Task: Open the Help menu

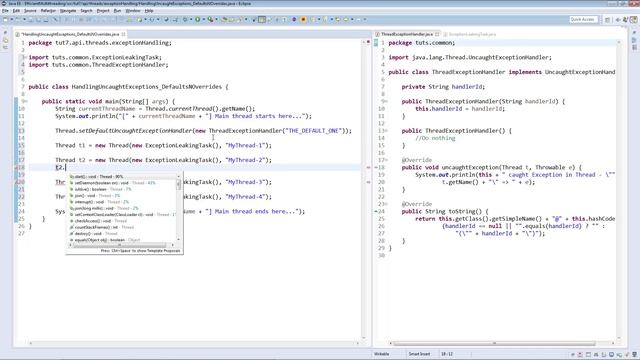Action: pyautogui.click(x=149, y=11)
